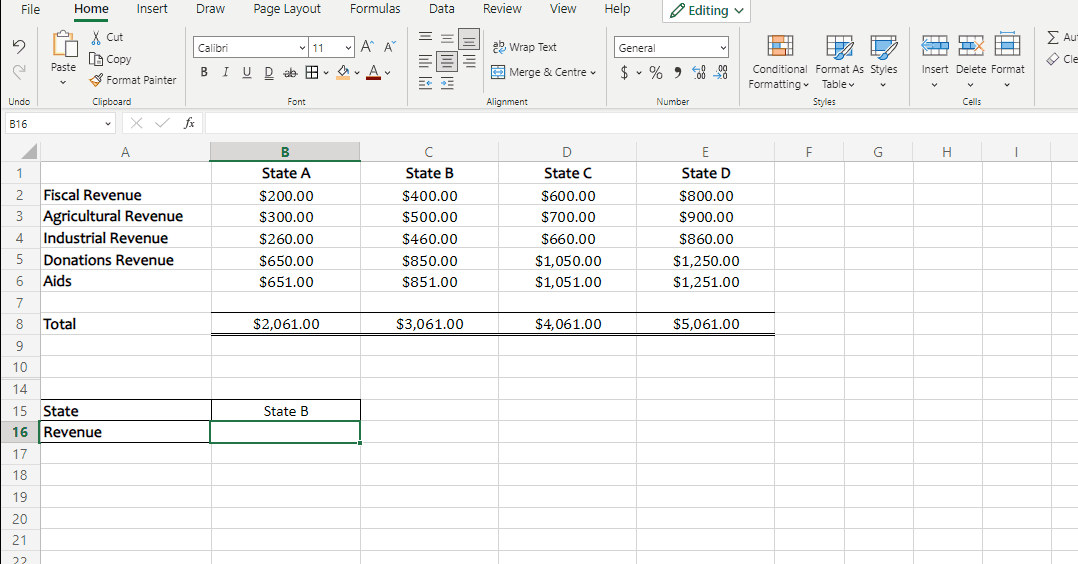The image size is (1078, 564).
Task: Click the accounting dollar format icon
Action: click(624, 72)
